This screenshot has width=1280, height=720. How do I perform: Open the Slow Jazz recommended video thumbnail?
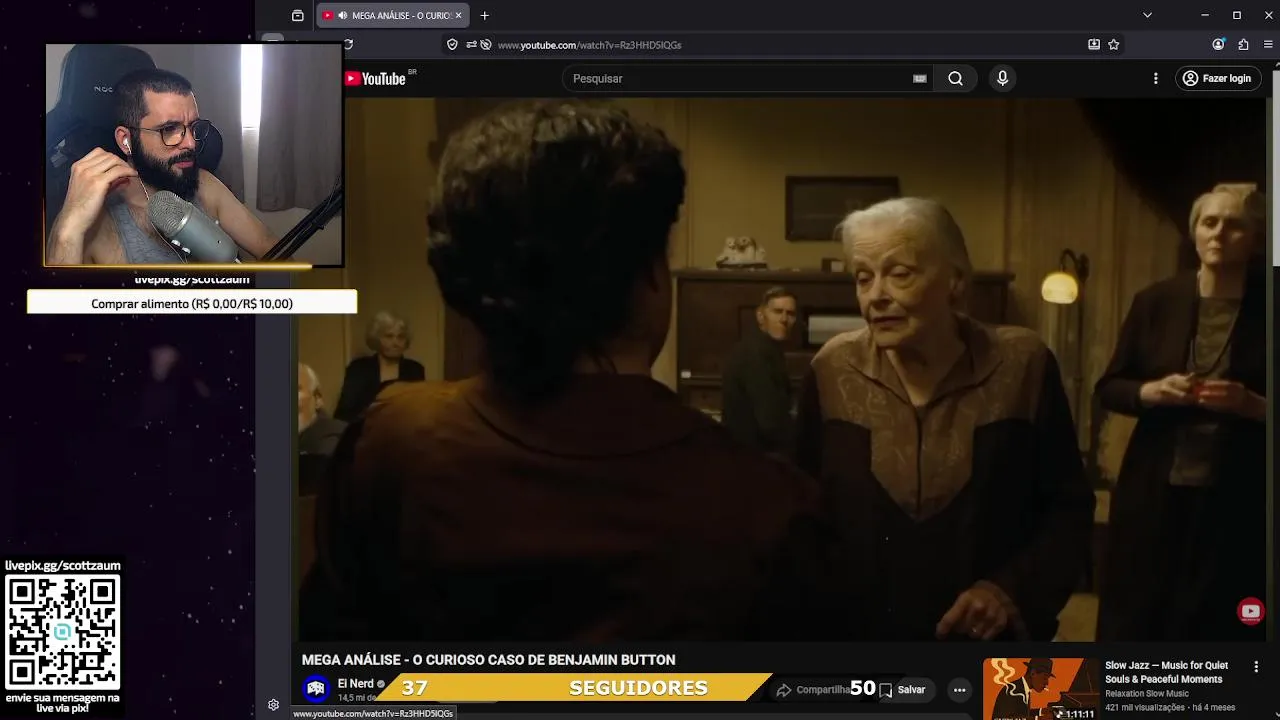(x=1041, y=689)
